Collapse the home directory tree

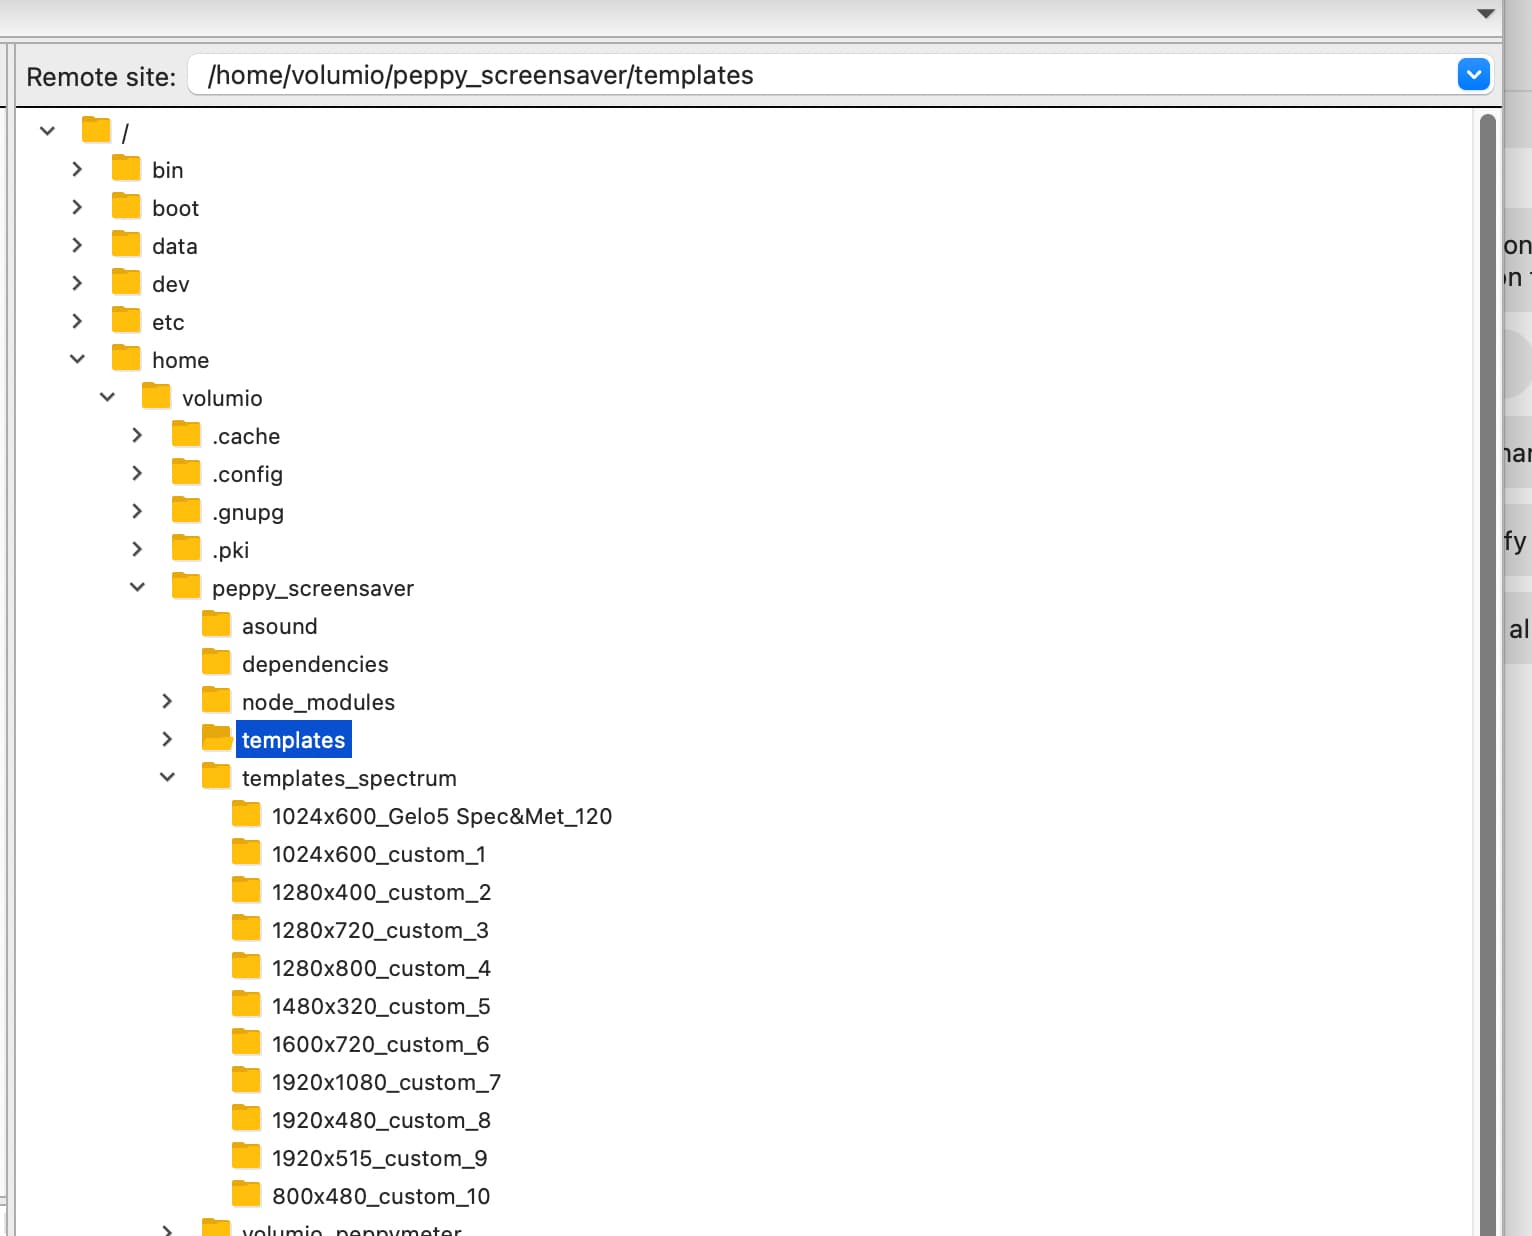click(x=77, y=359)
